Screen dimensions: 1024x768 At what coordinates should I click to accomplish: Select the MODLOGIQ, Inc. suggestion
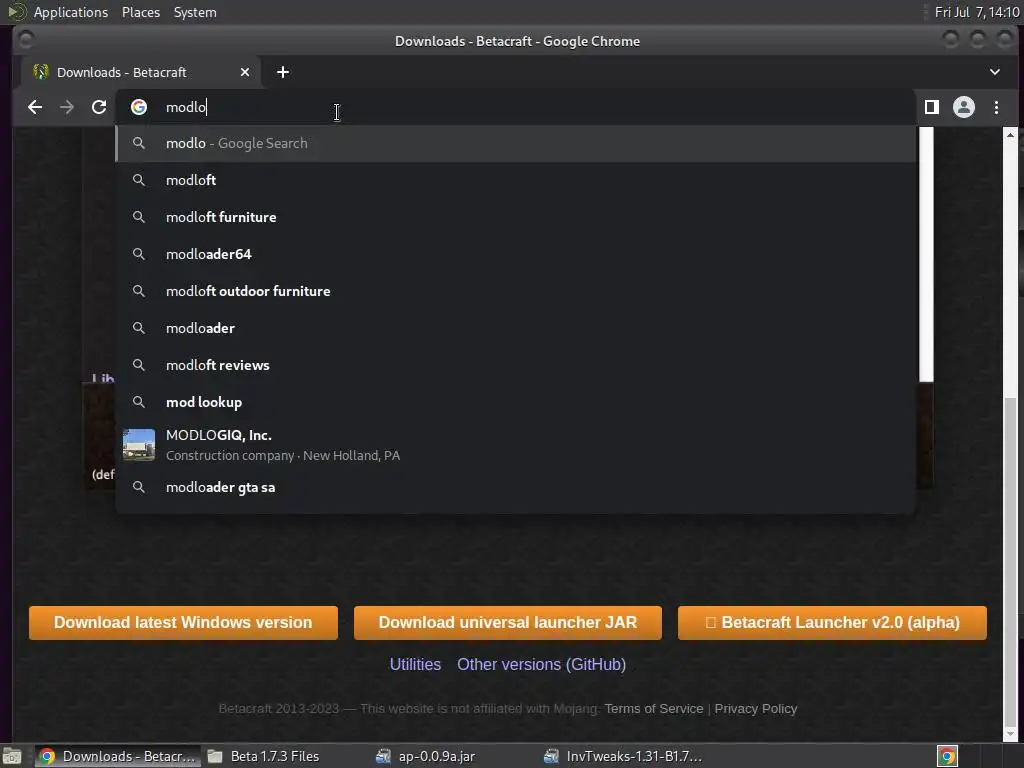click(x=516, y=445)
